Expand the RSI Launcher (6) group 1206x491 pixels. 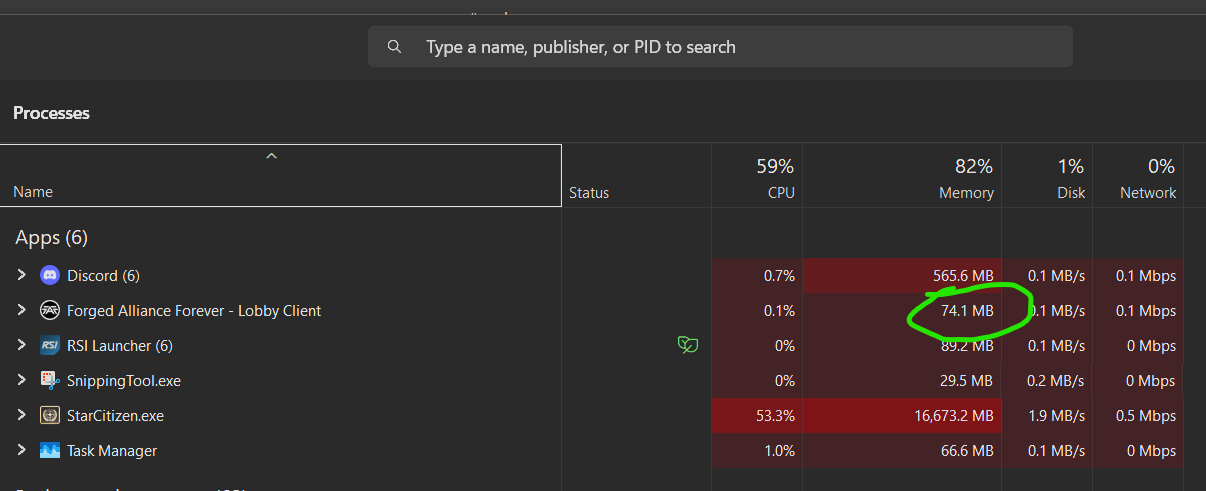pyautogui.click(x=21, y=345)
